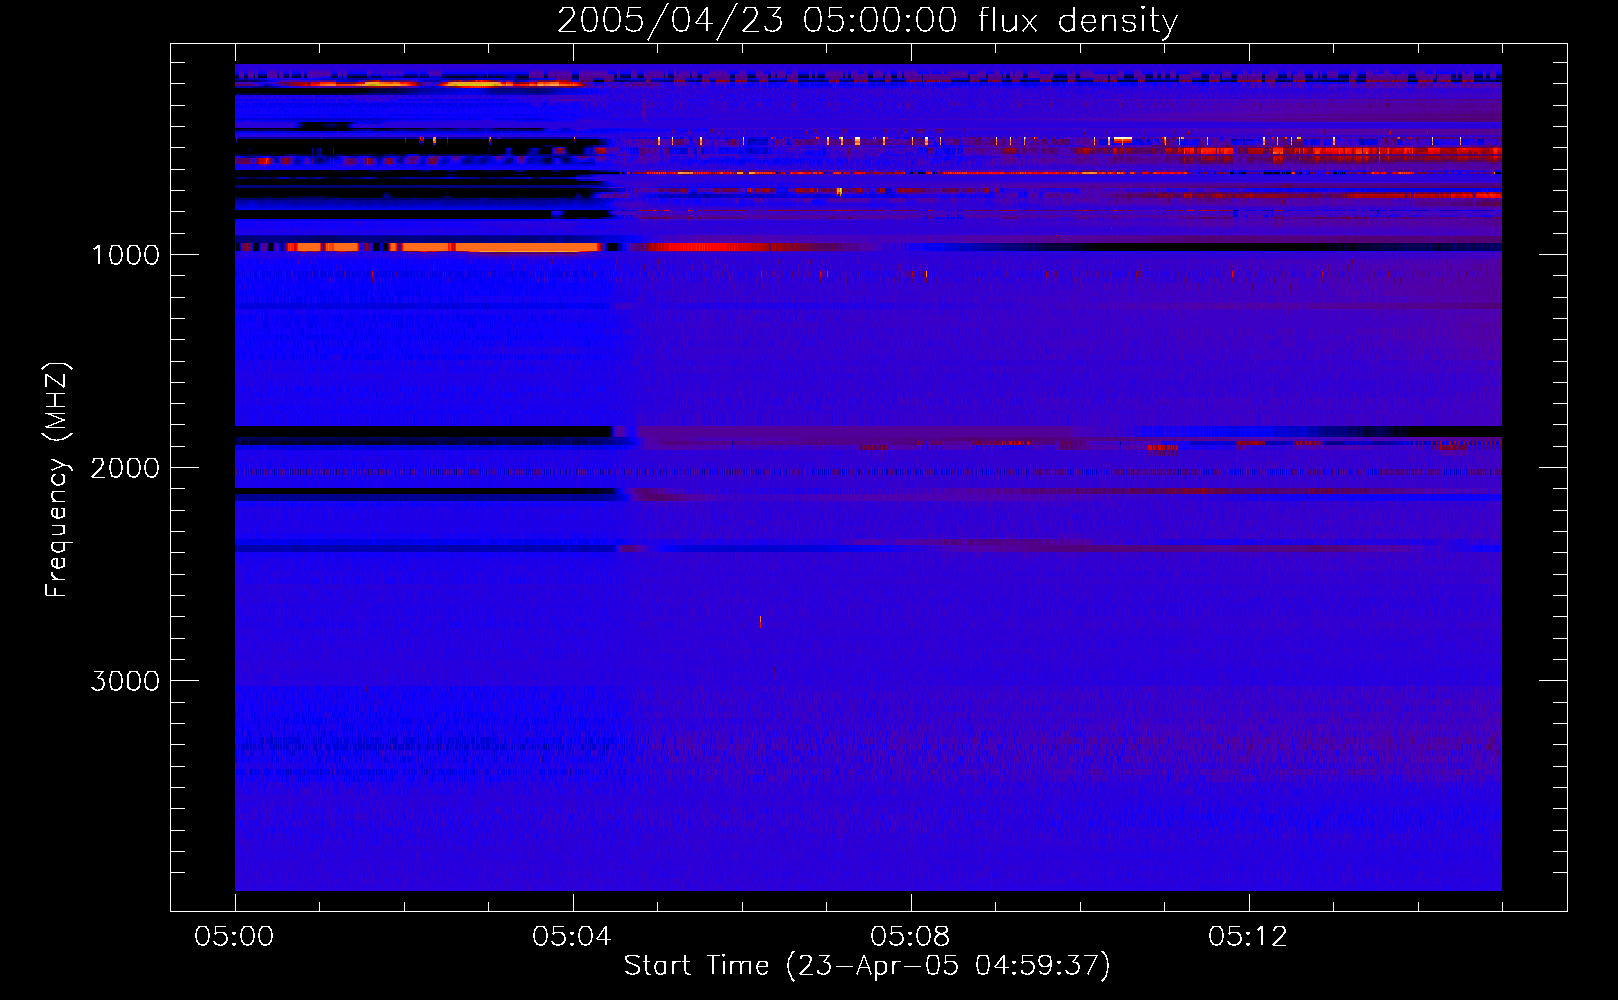1618x1000 pixels.
Task: Select the 3000 frequency tick label
Action: pyautogui.click(x=125, y=681)
